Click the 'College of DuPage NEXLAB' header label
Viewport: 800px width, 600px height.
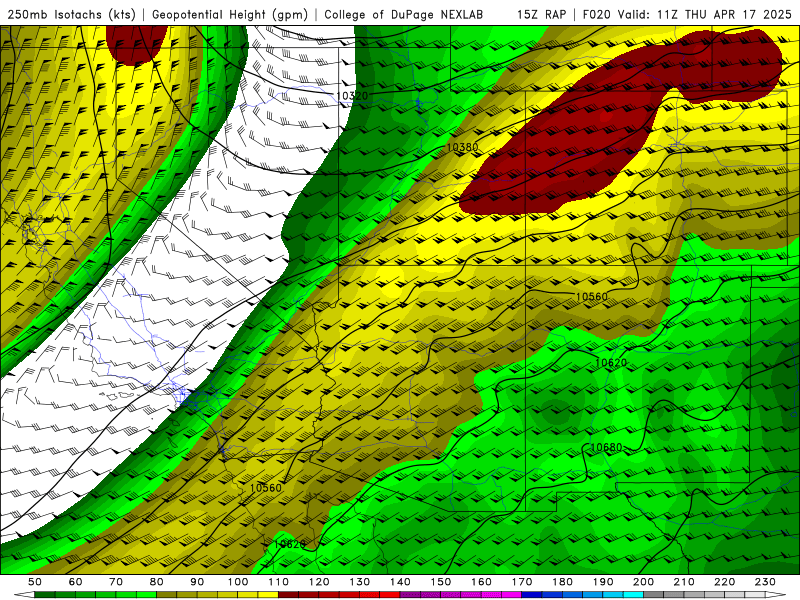click(404, 14)
